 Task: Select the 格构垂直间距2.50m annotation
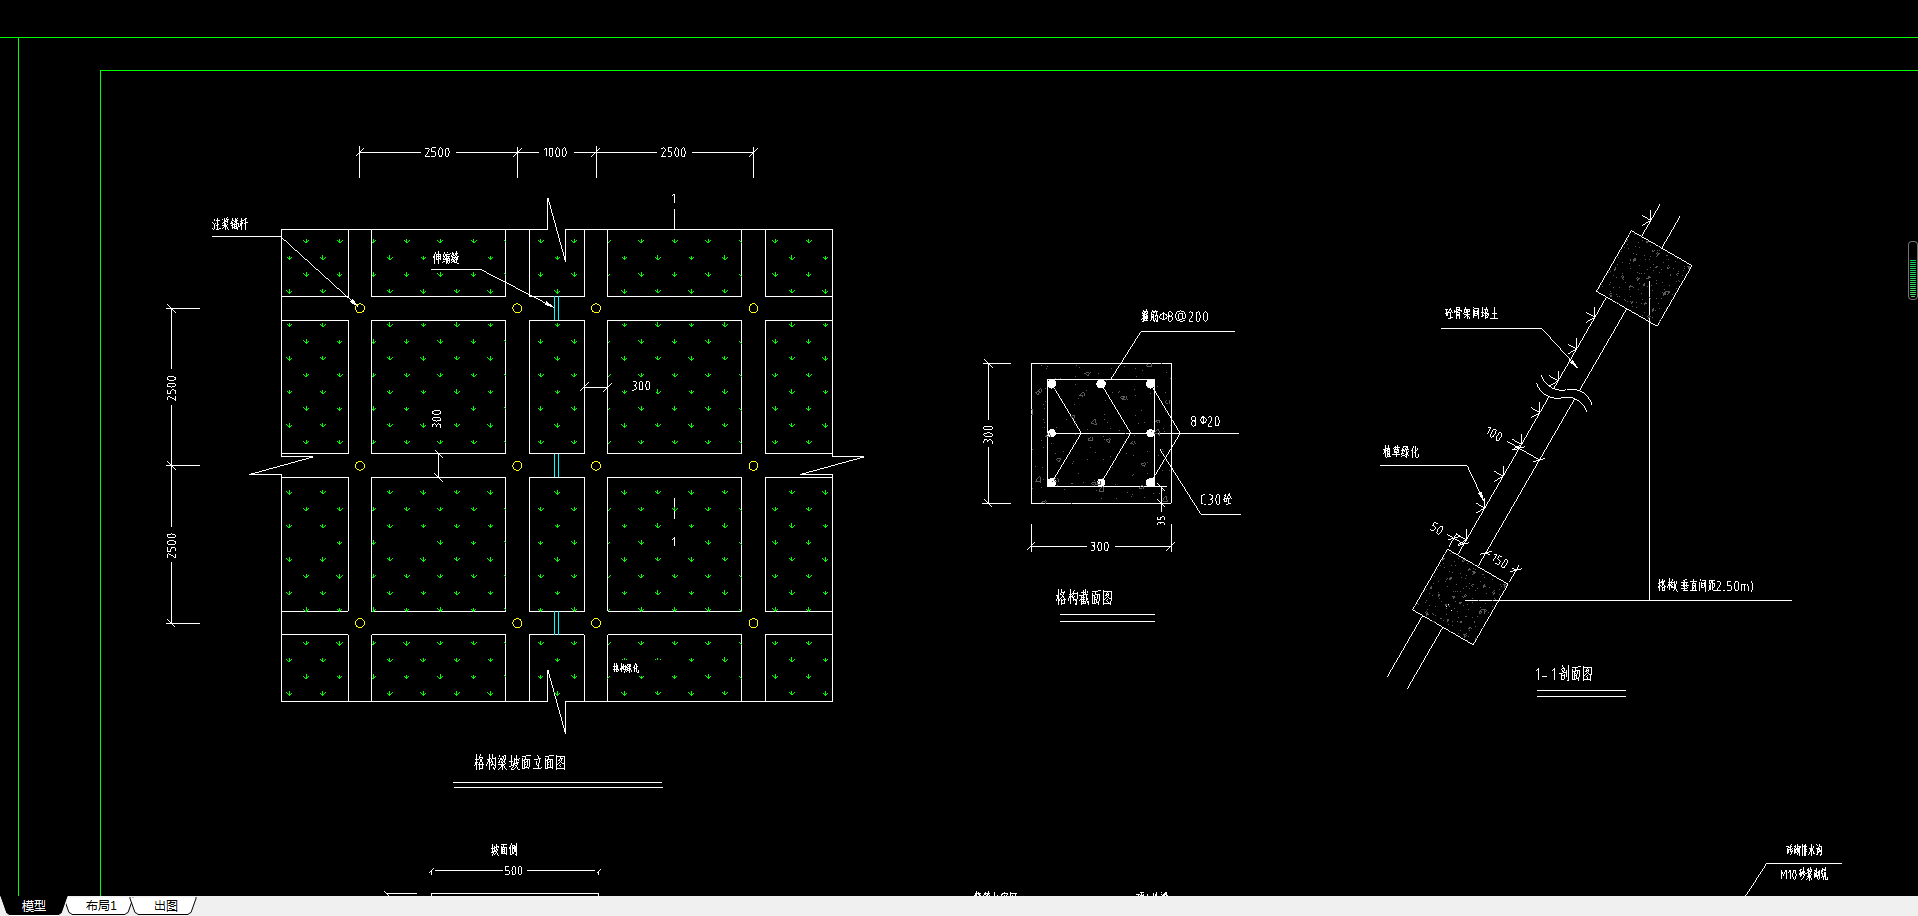click(1706, 586)
